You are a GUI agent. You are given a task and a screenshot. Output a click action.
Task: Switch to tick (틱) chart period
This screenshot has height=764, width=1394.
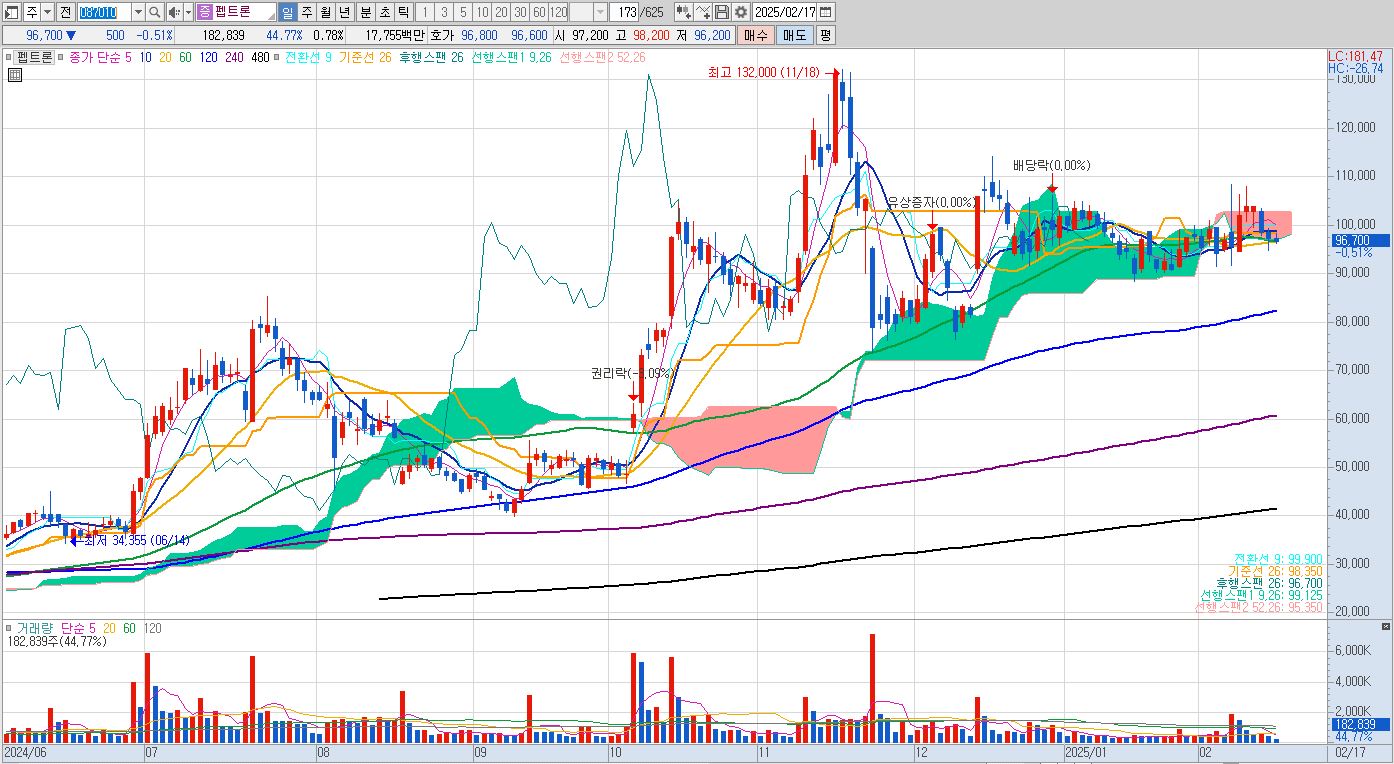click(402, 12)
